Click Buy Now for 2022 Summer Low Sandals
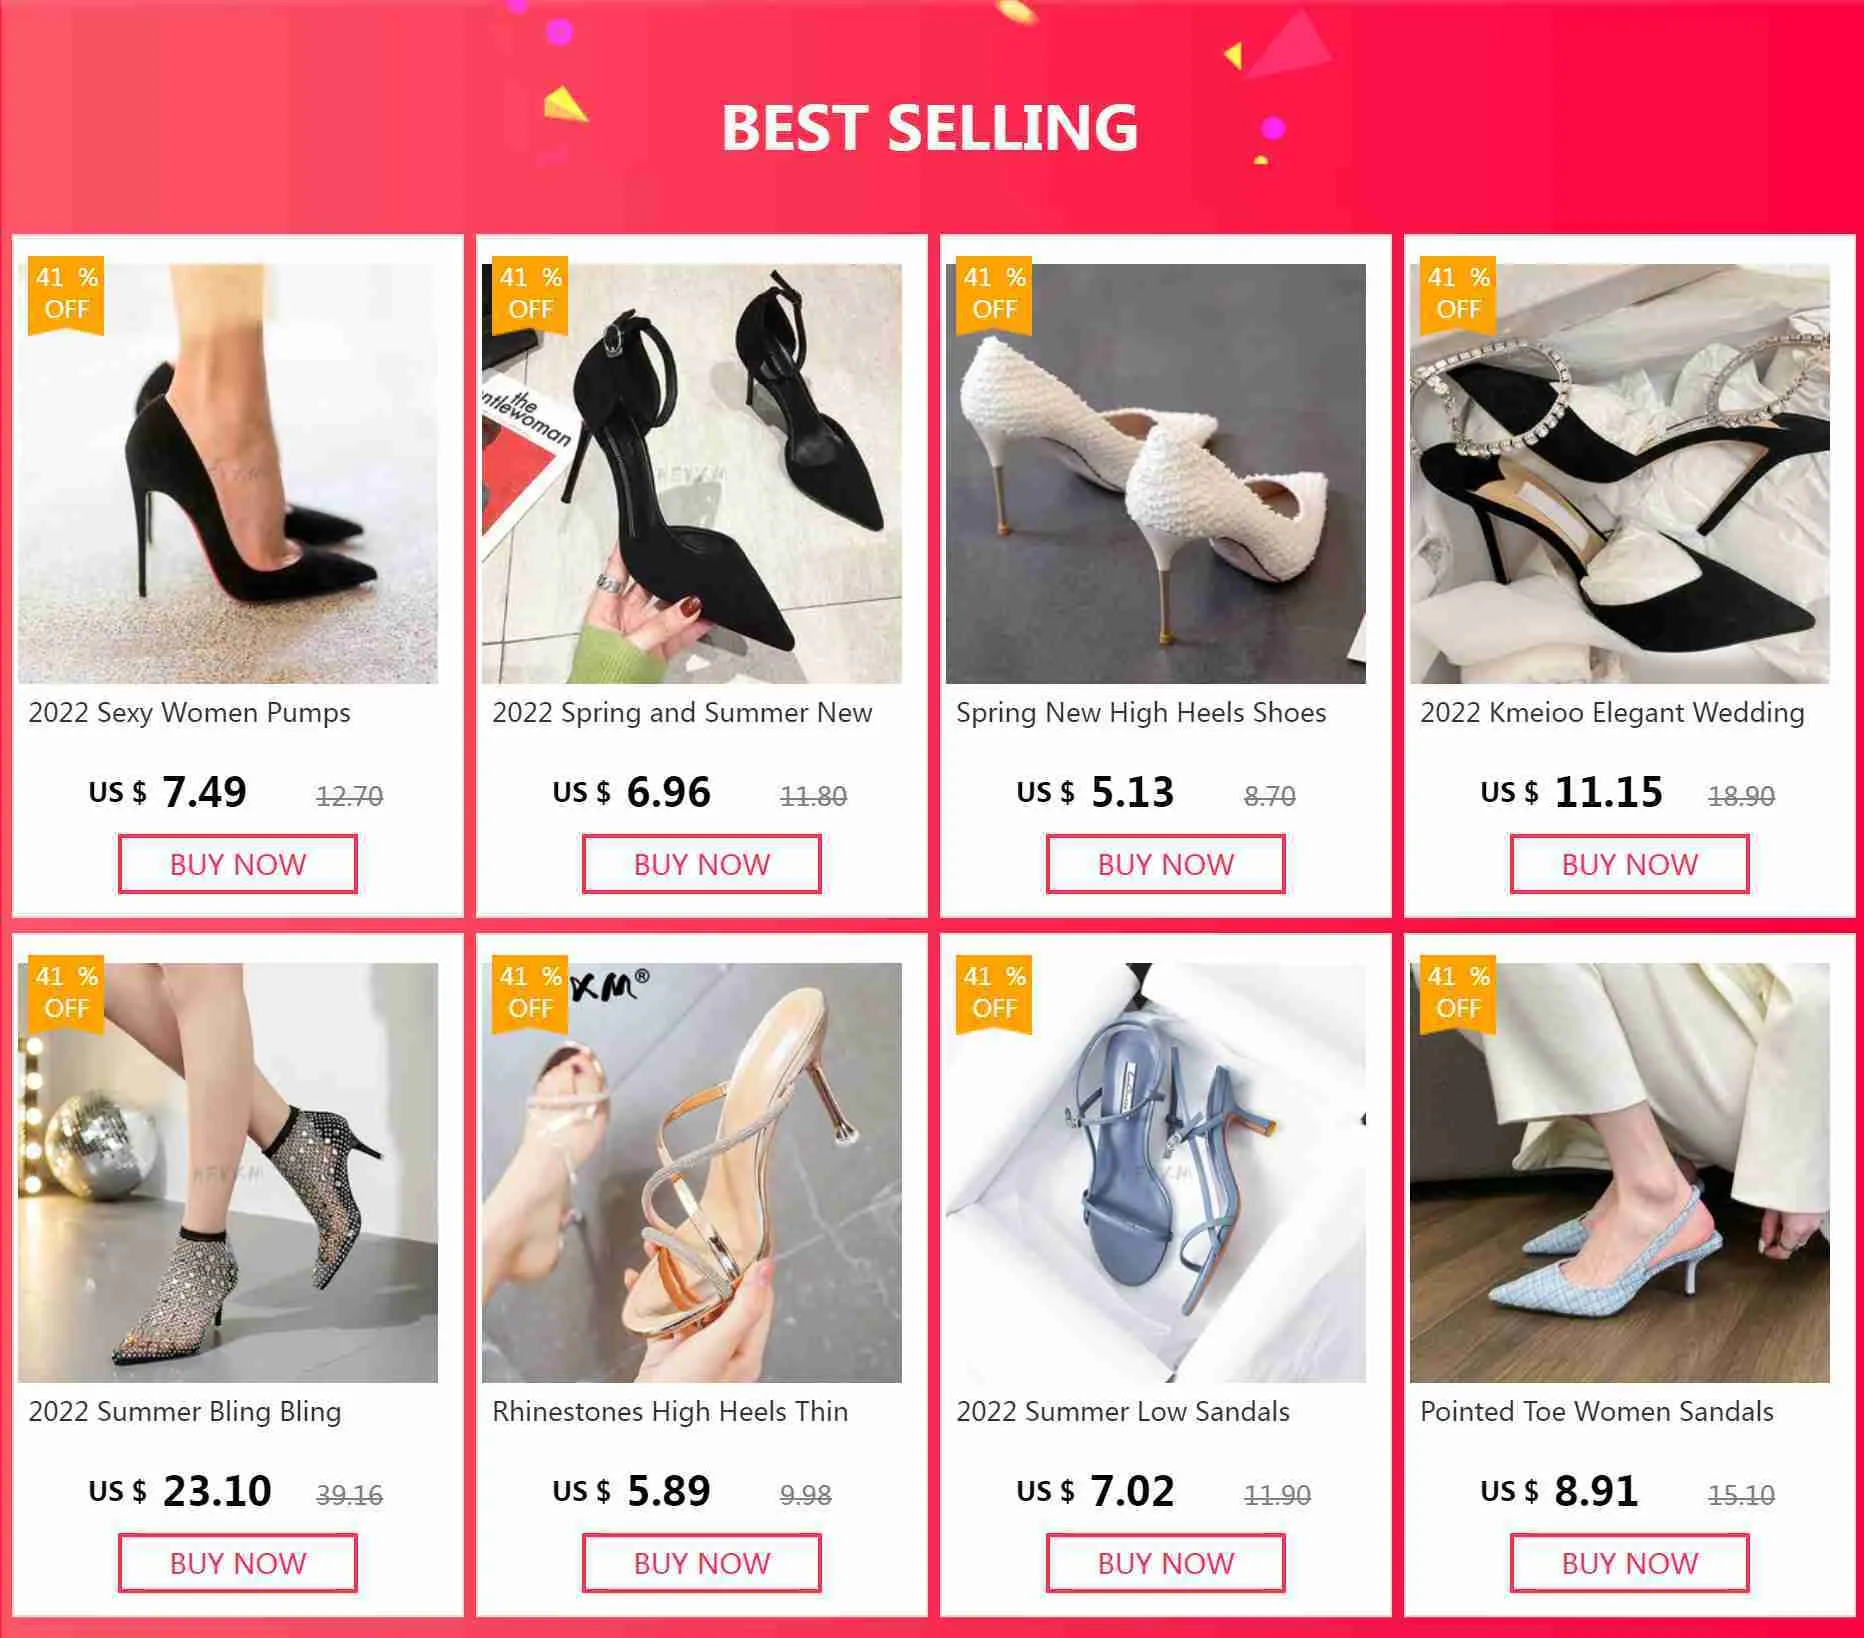This screenshot has height=1638, width=1864. point(1166,1563)
